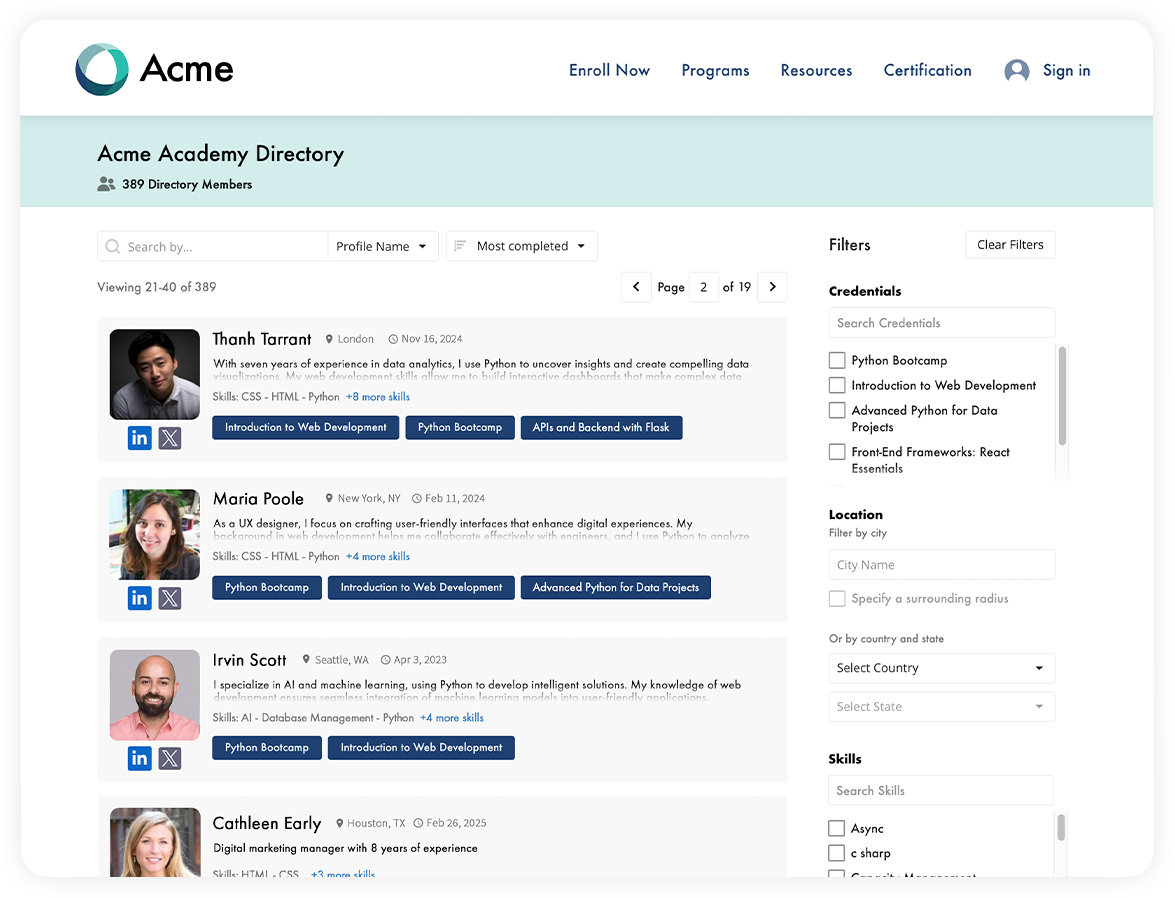
Task: Click the Clear Filters button
Action: point(1010,244)
